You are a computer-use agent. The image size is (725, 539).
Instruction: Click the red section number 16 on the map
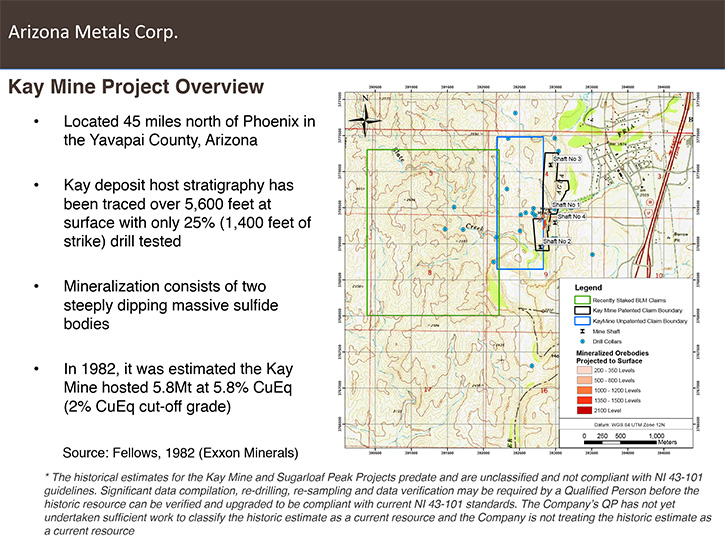[x=544, y=391]
